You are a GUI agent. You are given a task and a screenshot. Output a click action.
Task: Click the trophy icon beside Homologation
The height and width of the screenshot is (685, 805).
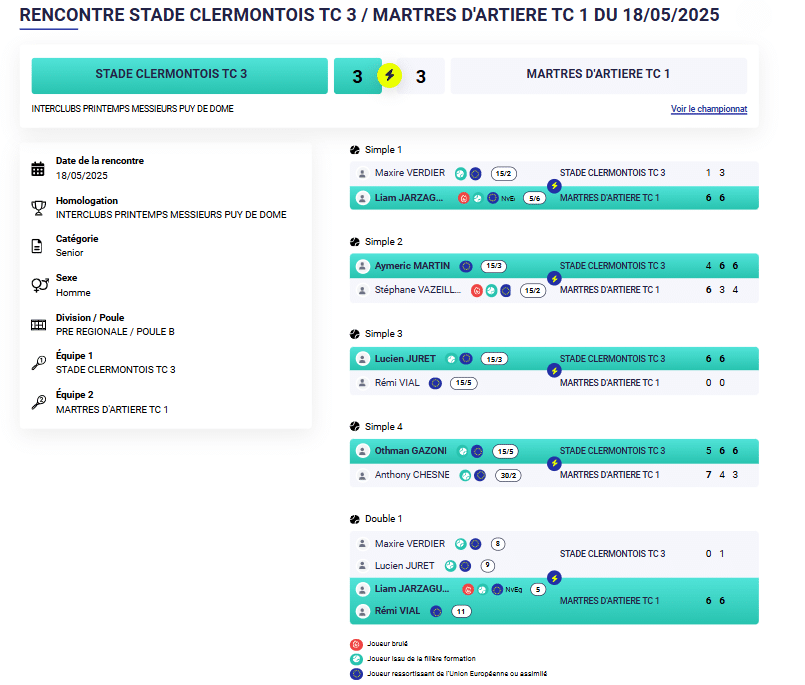pos(38,207)
